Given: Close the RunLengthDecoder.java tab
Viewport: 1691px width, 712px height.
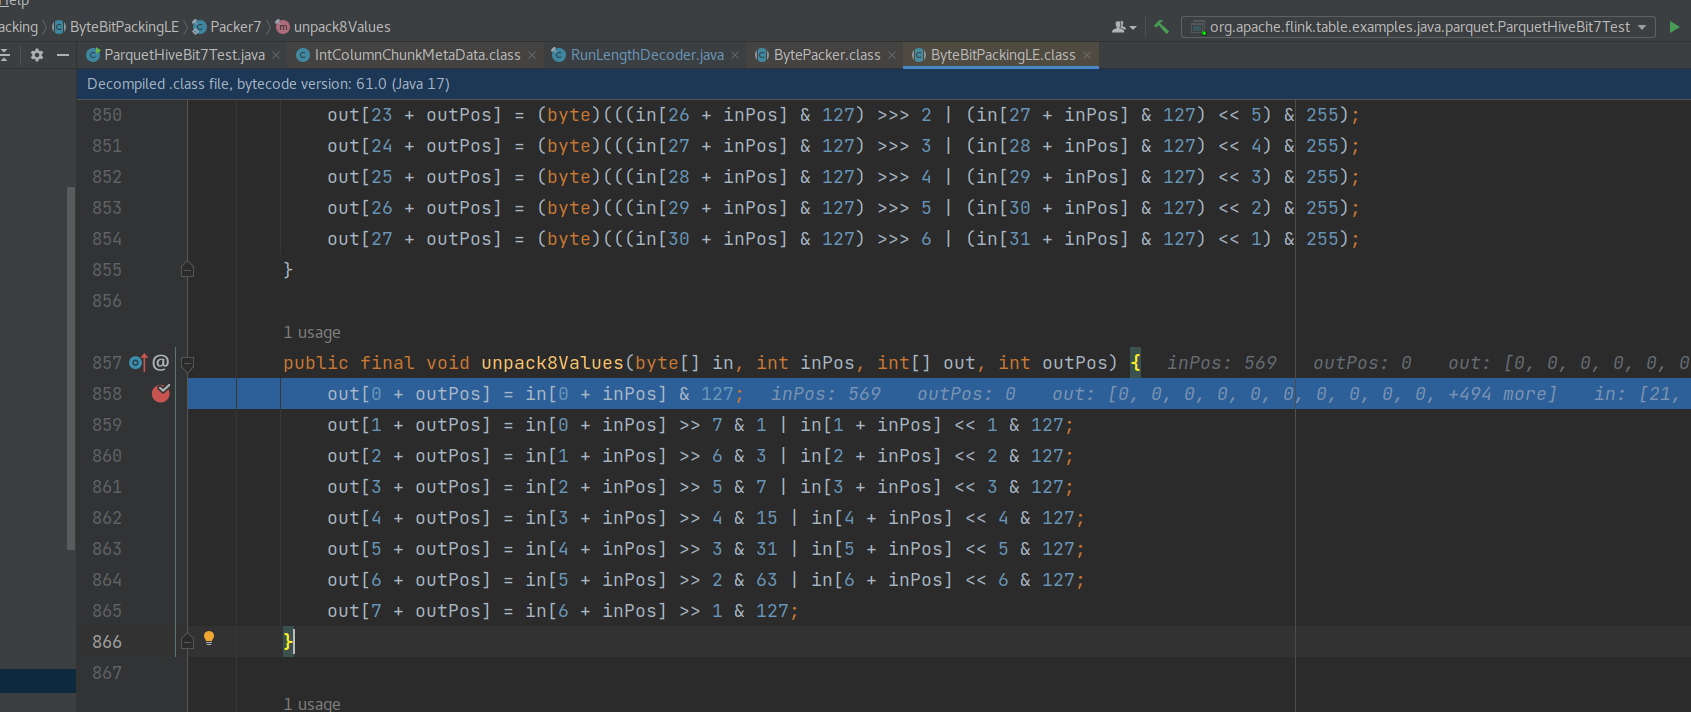Looking at the screenshot, I should click(x=735, y=55).
